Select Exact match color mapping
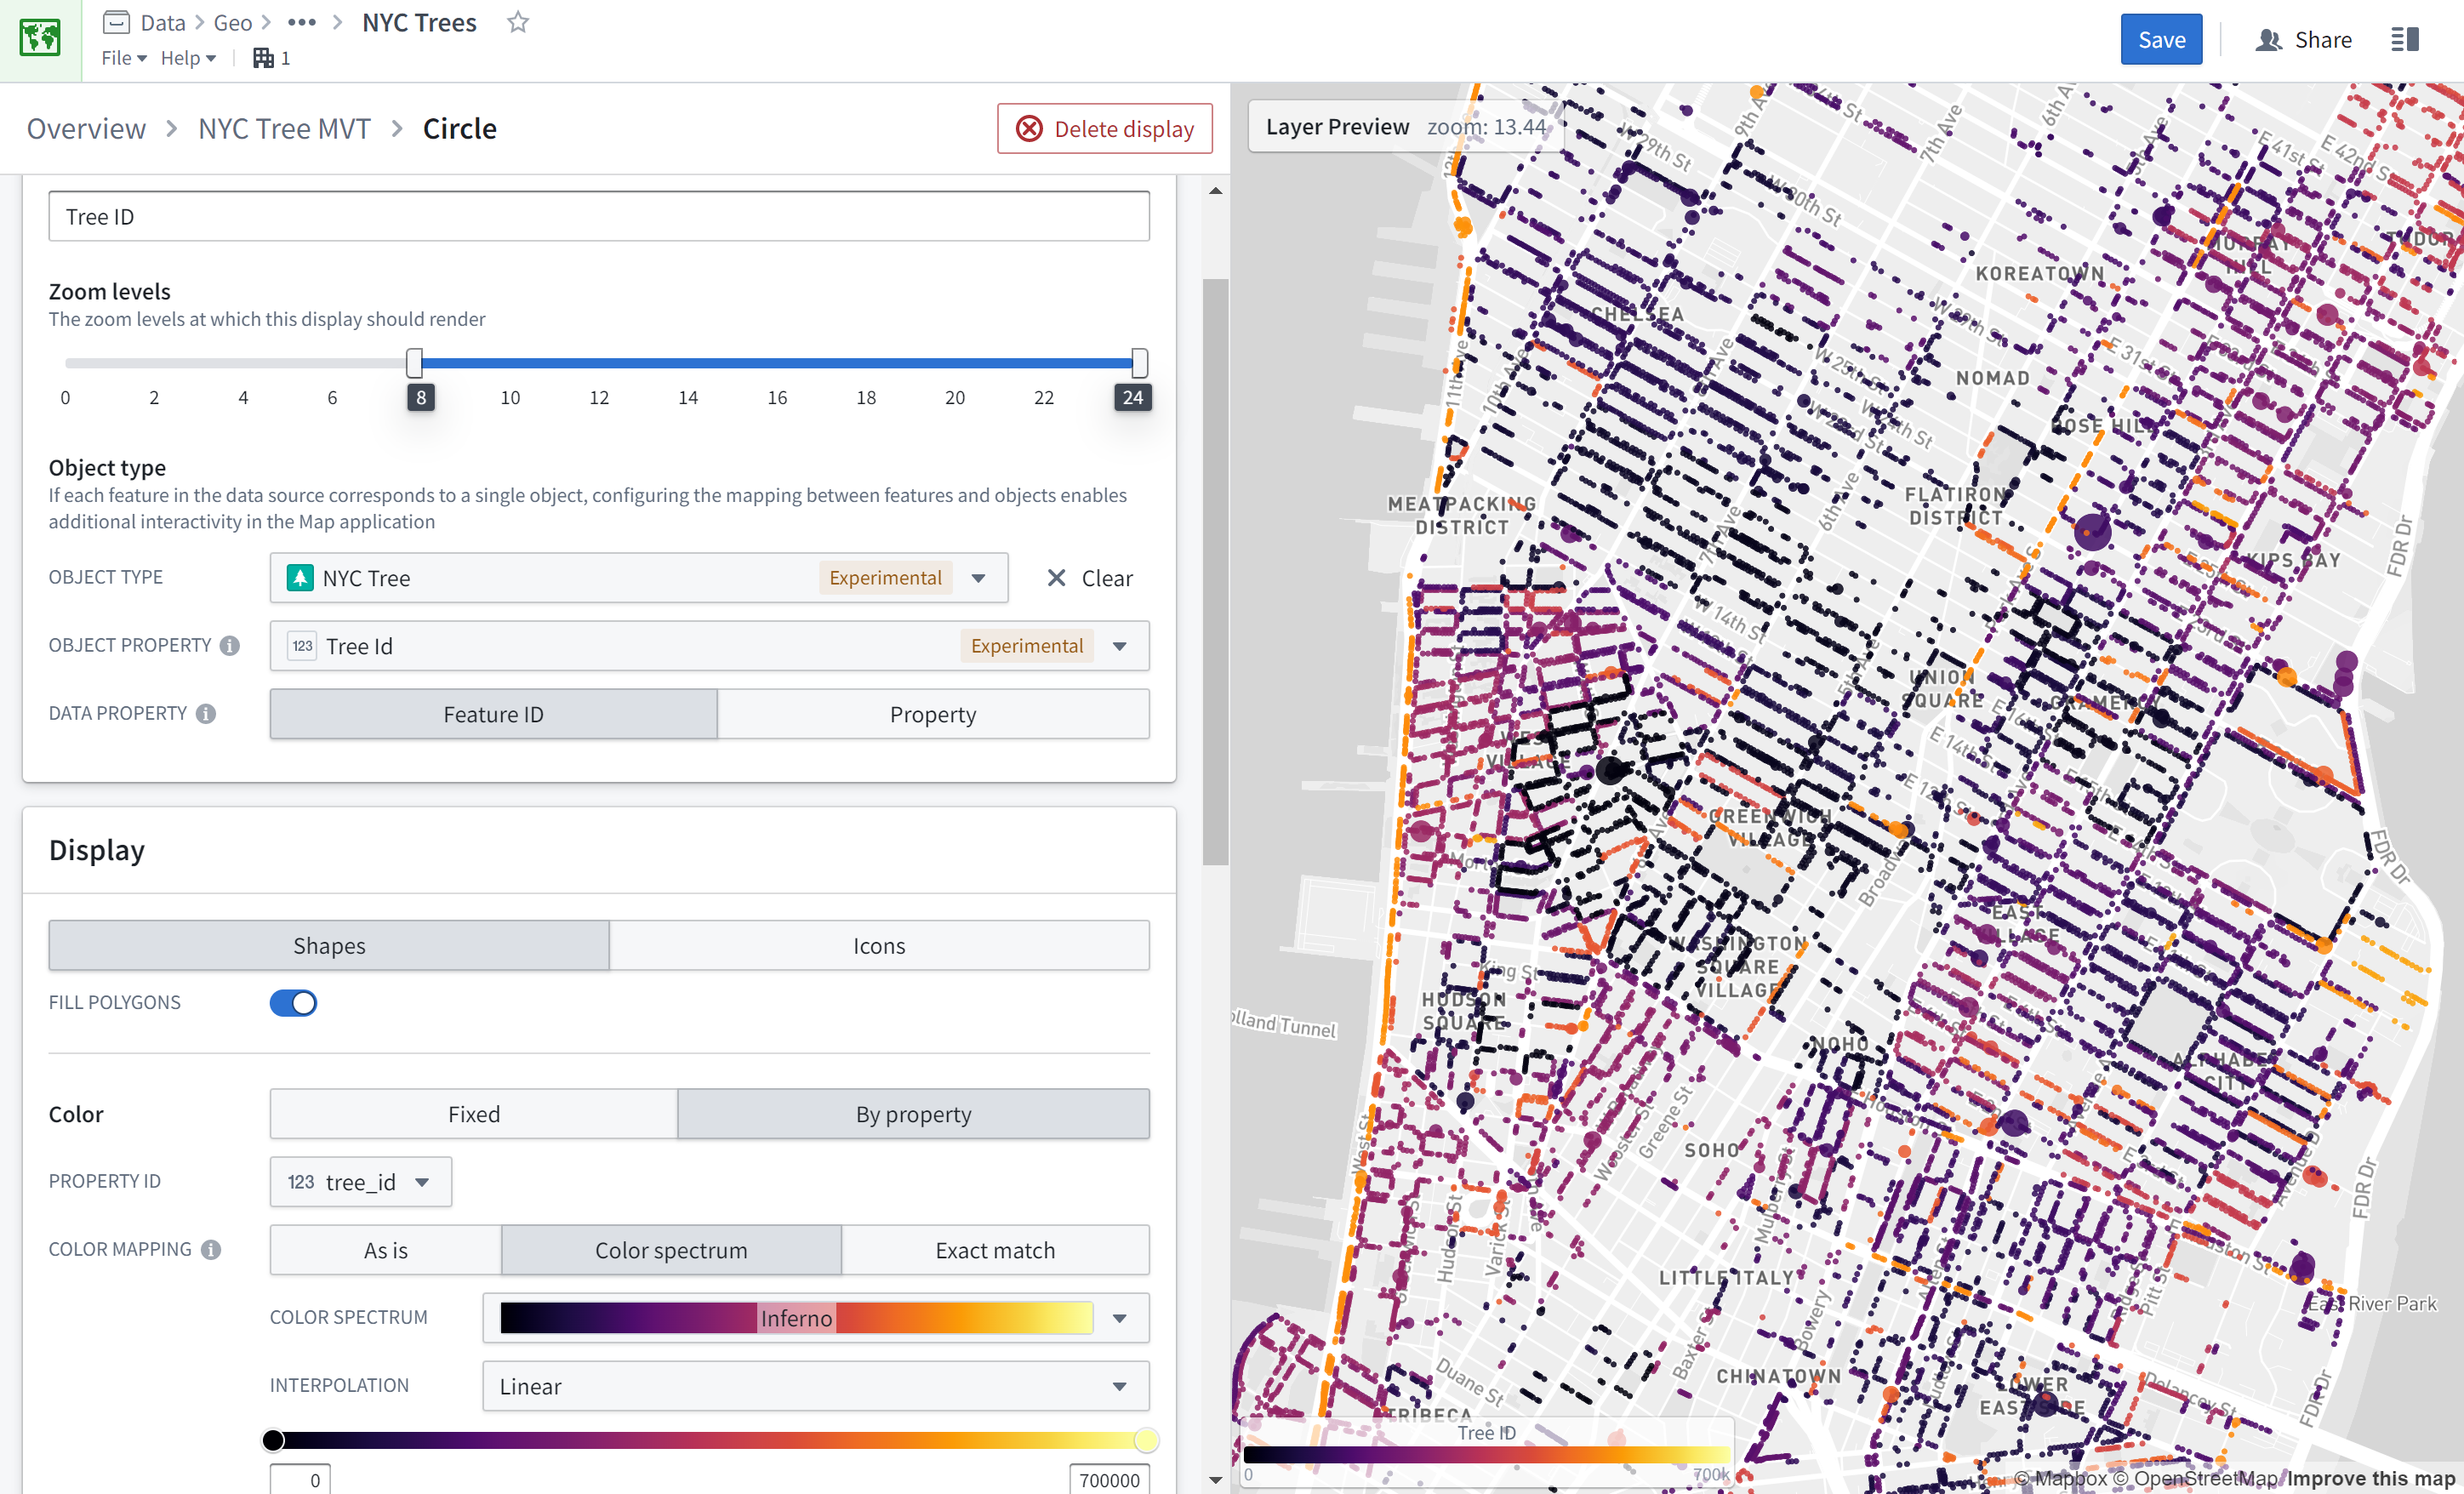Viewport: 2464px width, 1494px height. click(x=995, y=1250)
